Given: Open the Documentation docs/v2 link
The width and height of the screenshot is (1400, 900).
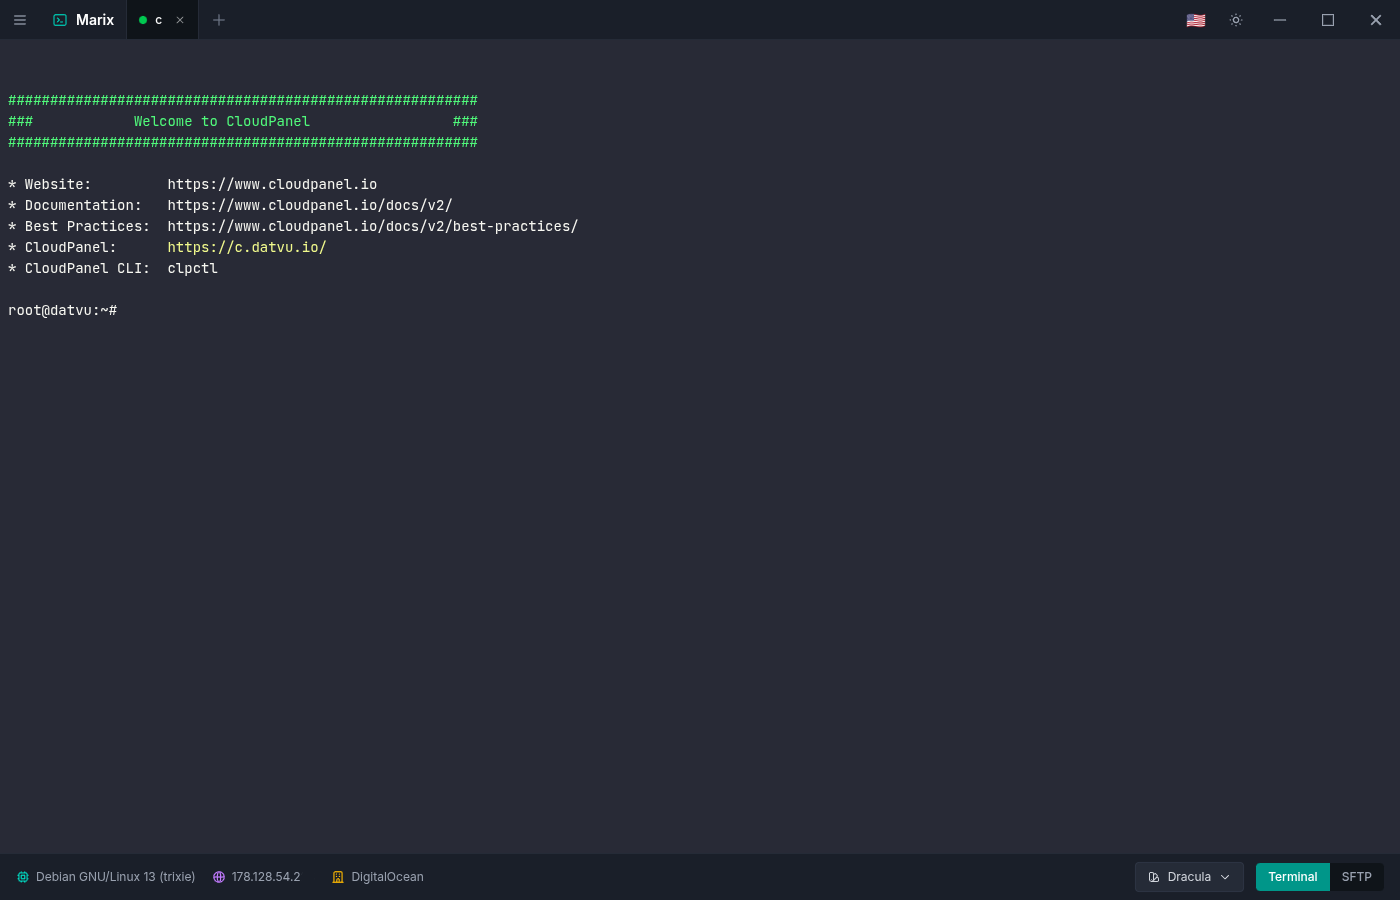Looking at the screenshot, I should pyautogui.click(x=309, y=204).
